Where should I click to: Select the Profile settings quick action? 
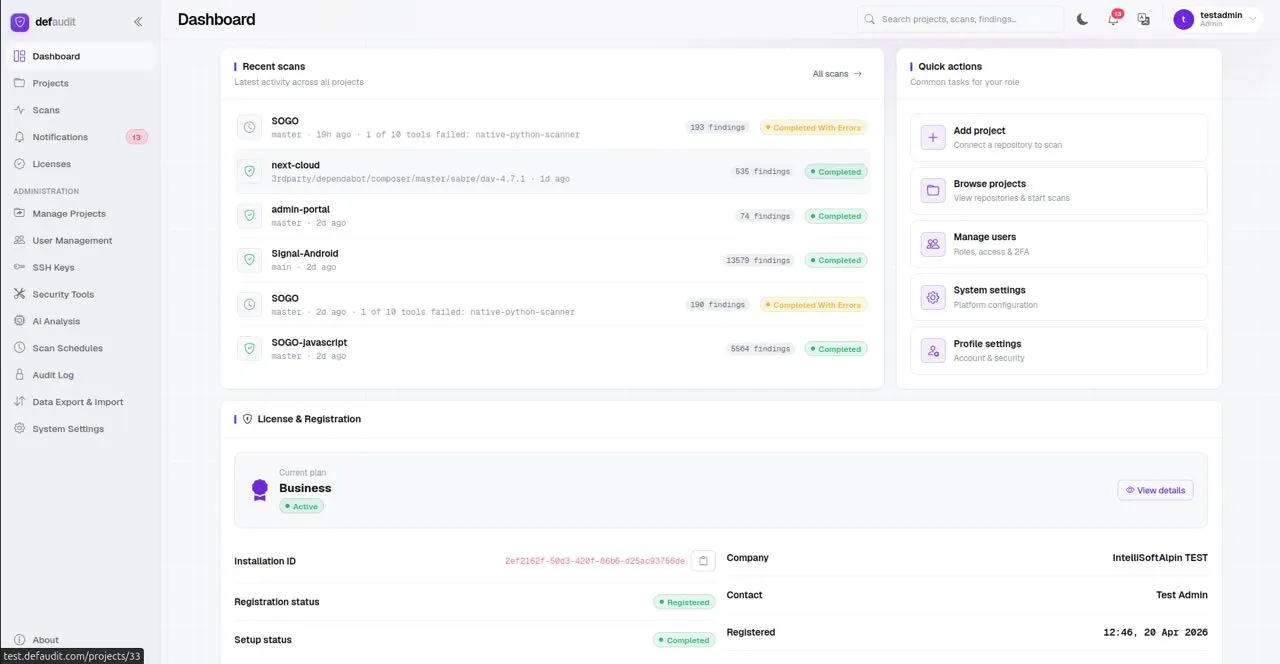click(1059, 350)
